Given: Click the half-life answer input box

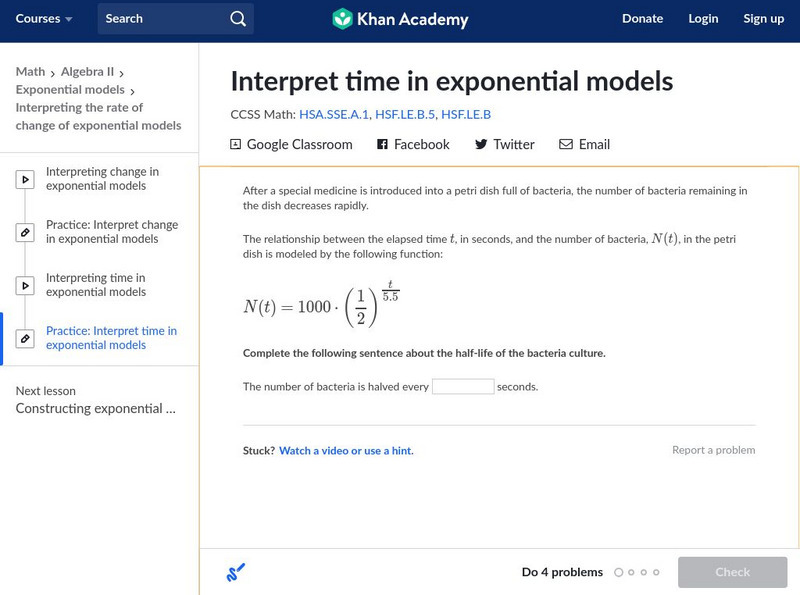Looking at the screenshot, I should pos(463,387).
